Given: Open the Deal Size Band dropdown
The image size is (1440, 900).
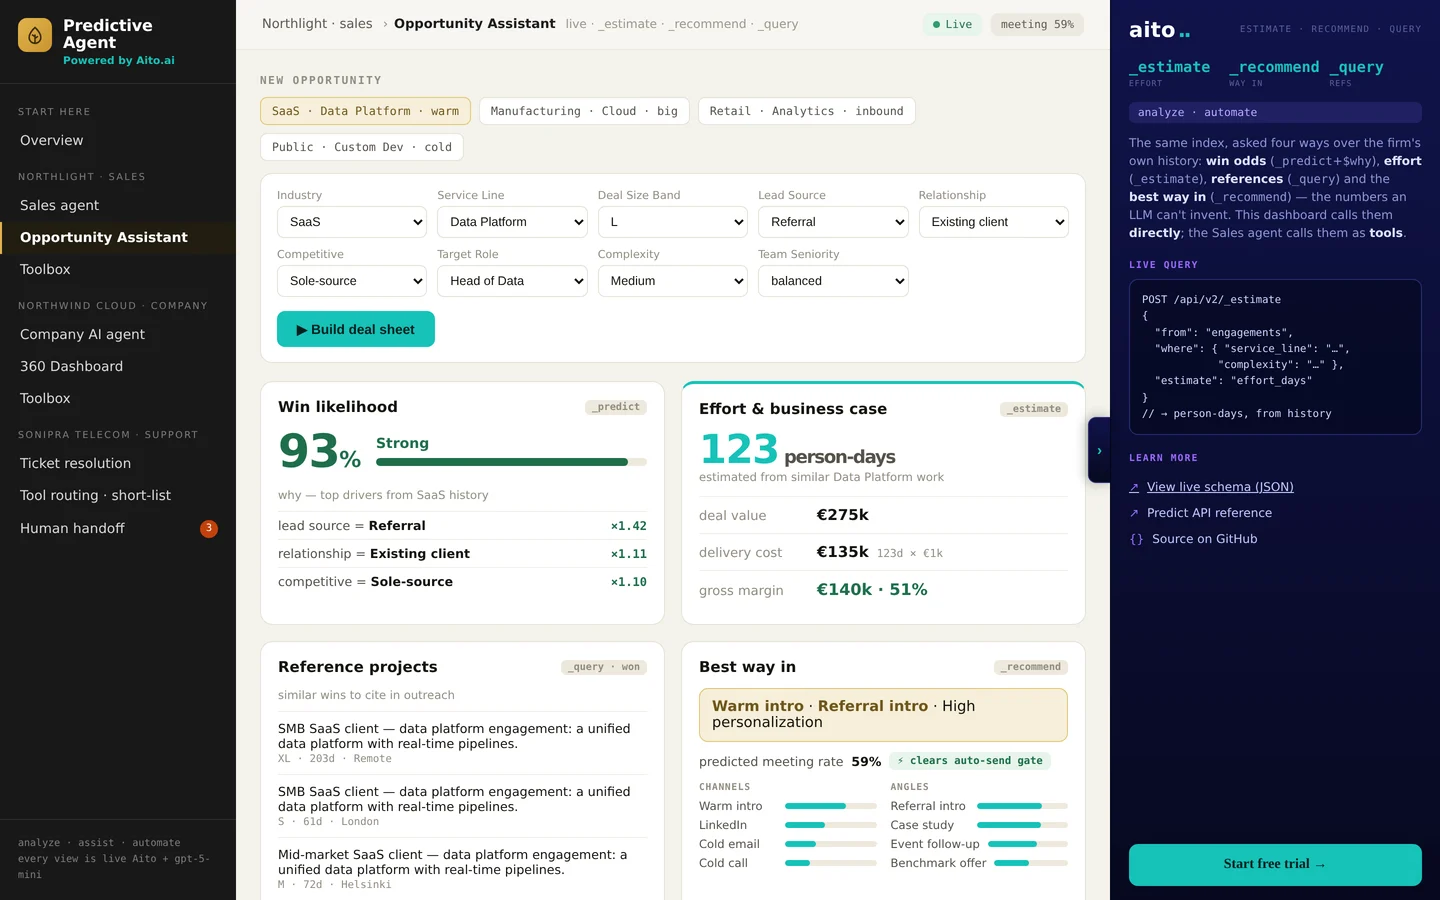Looking at the screenshot, I should pos(673,222).
